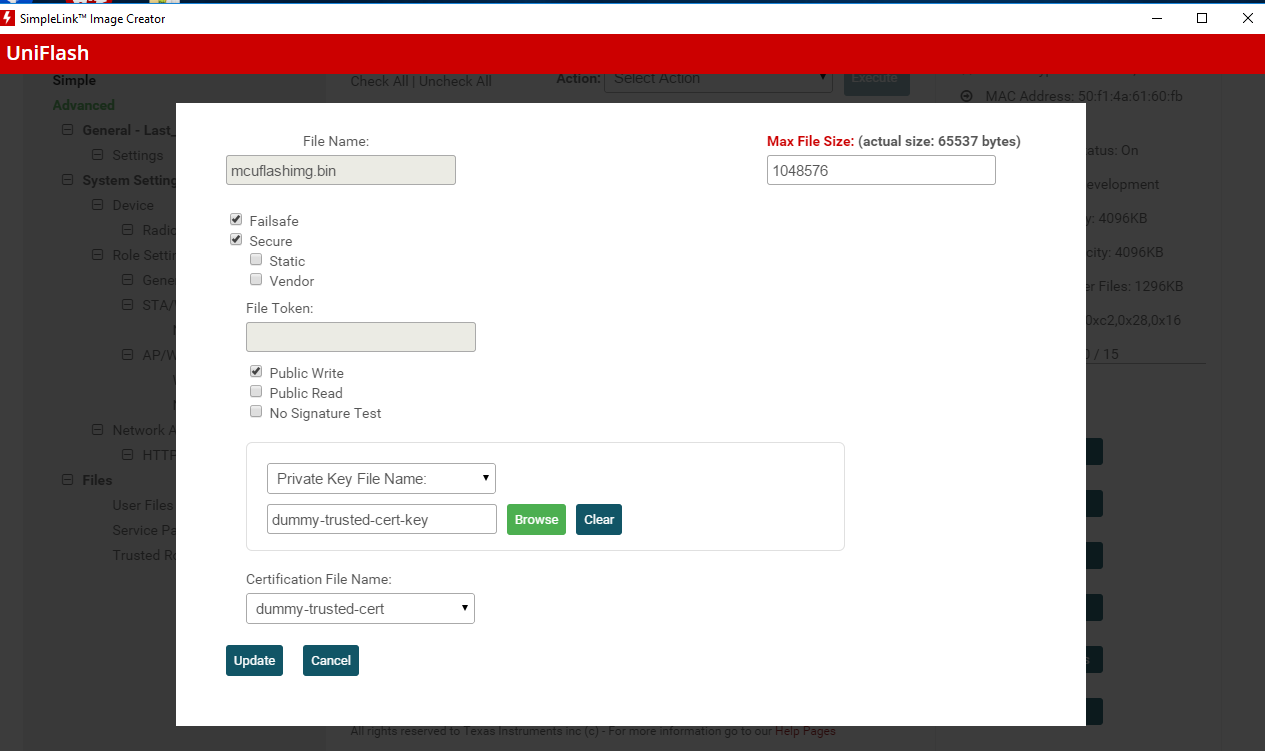Collapse the Radio node under Device
The width and height of the screenshot is (1265, 751).
click(x=127, y=230)
